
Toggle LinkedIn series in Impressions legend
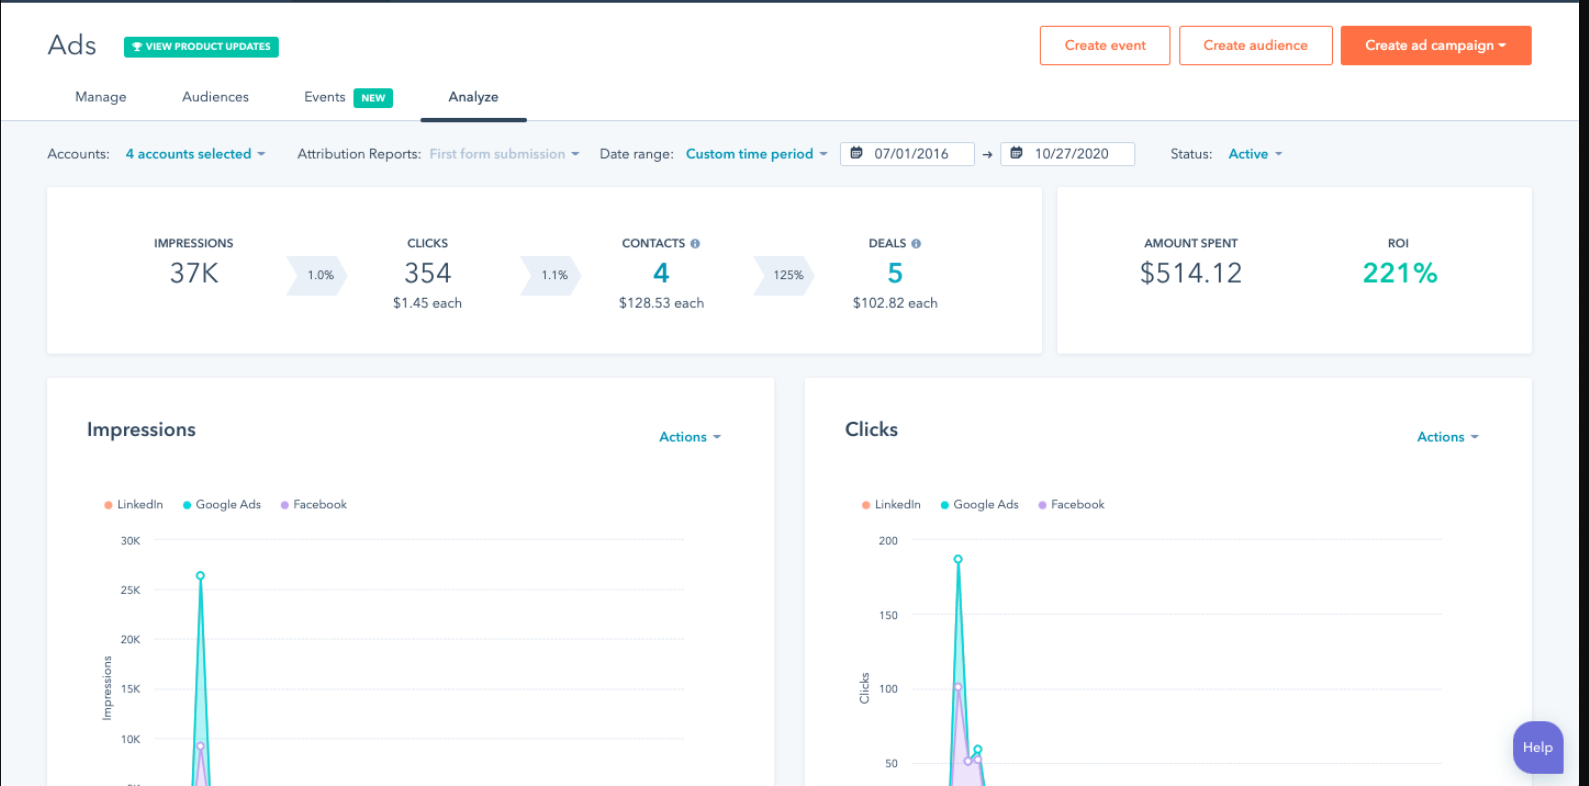(x=133, y=505)
